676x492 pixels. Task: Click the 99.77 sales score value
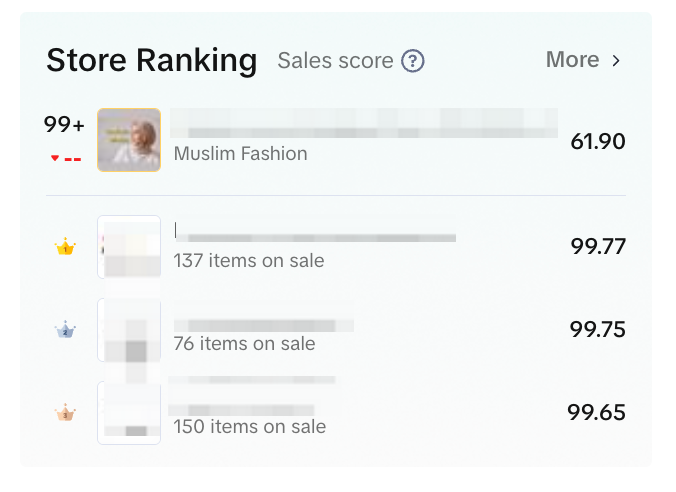coord(597,247)
